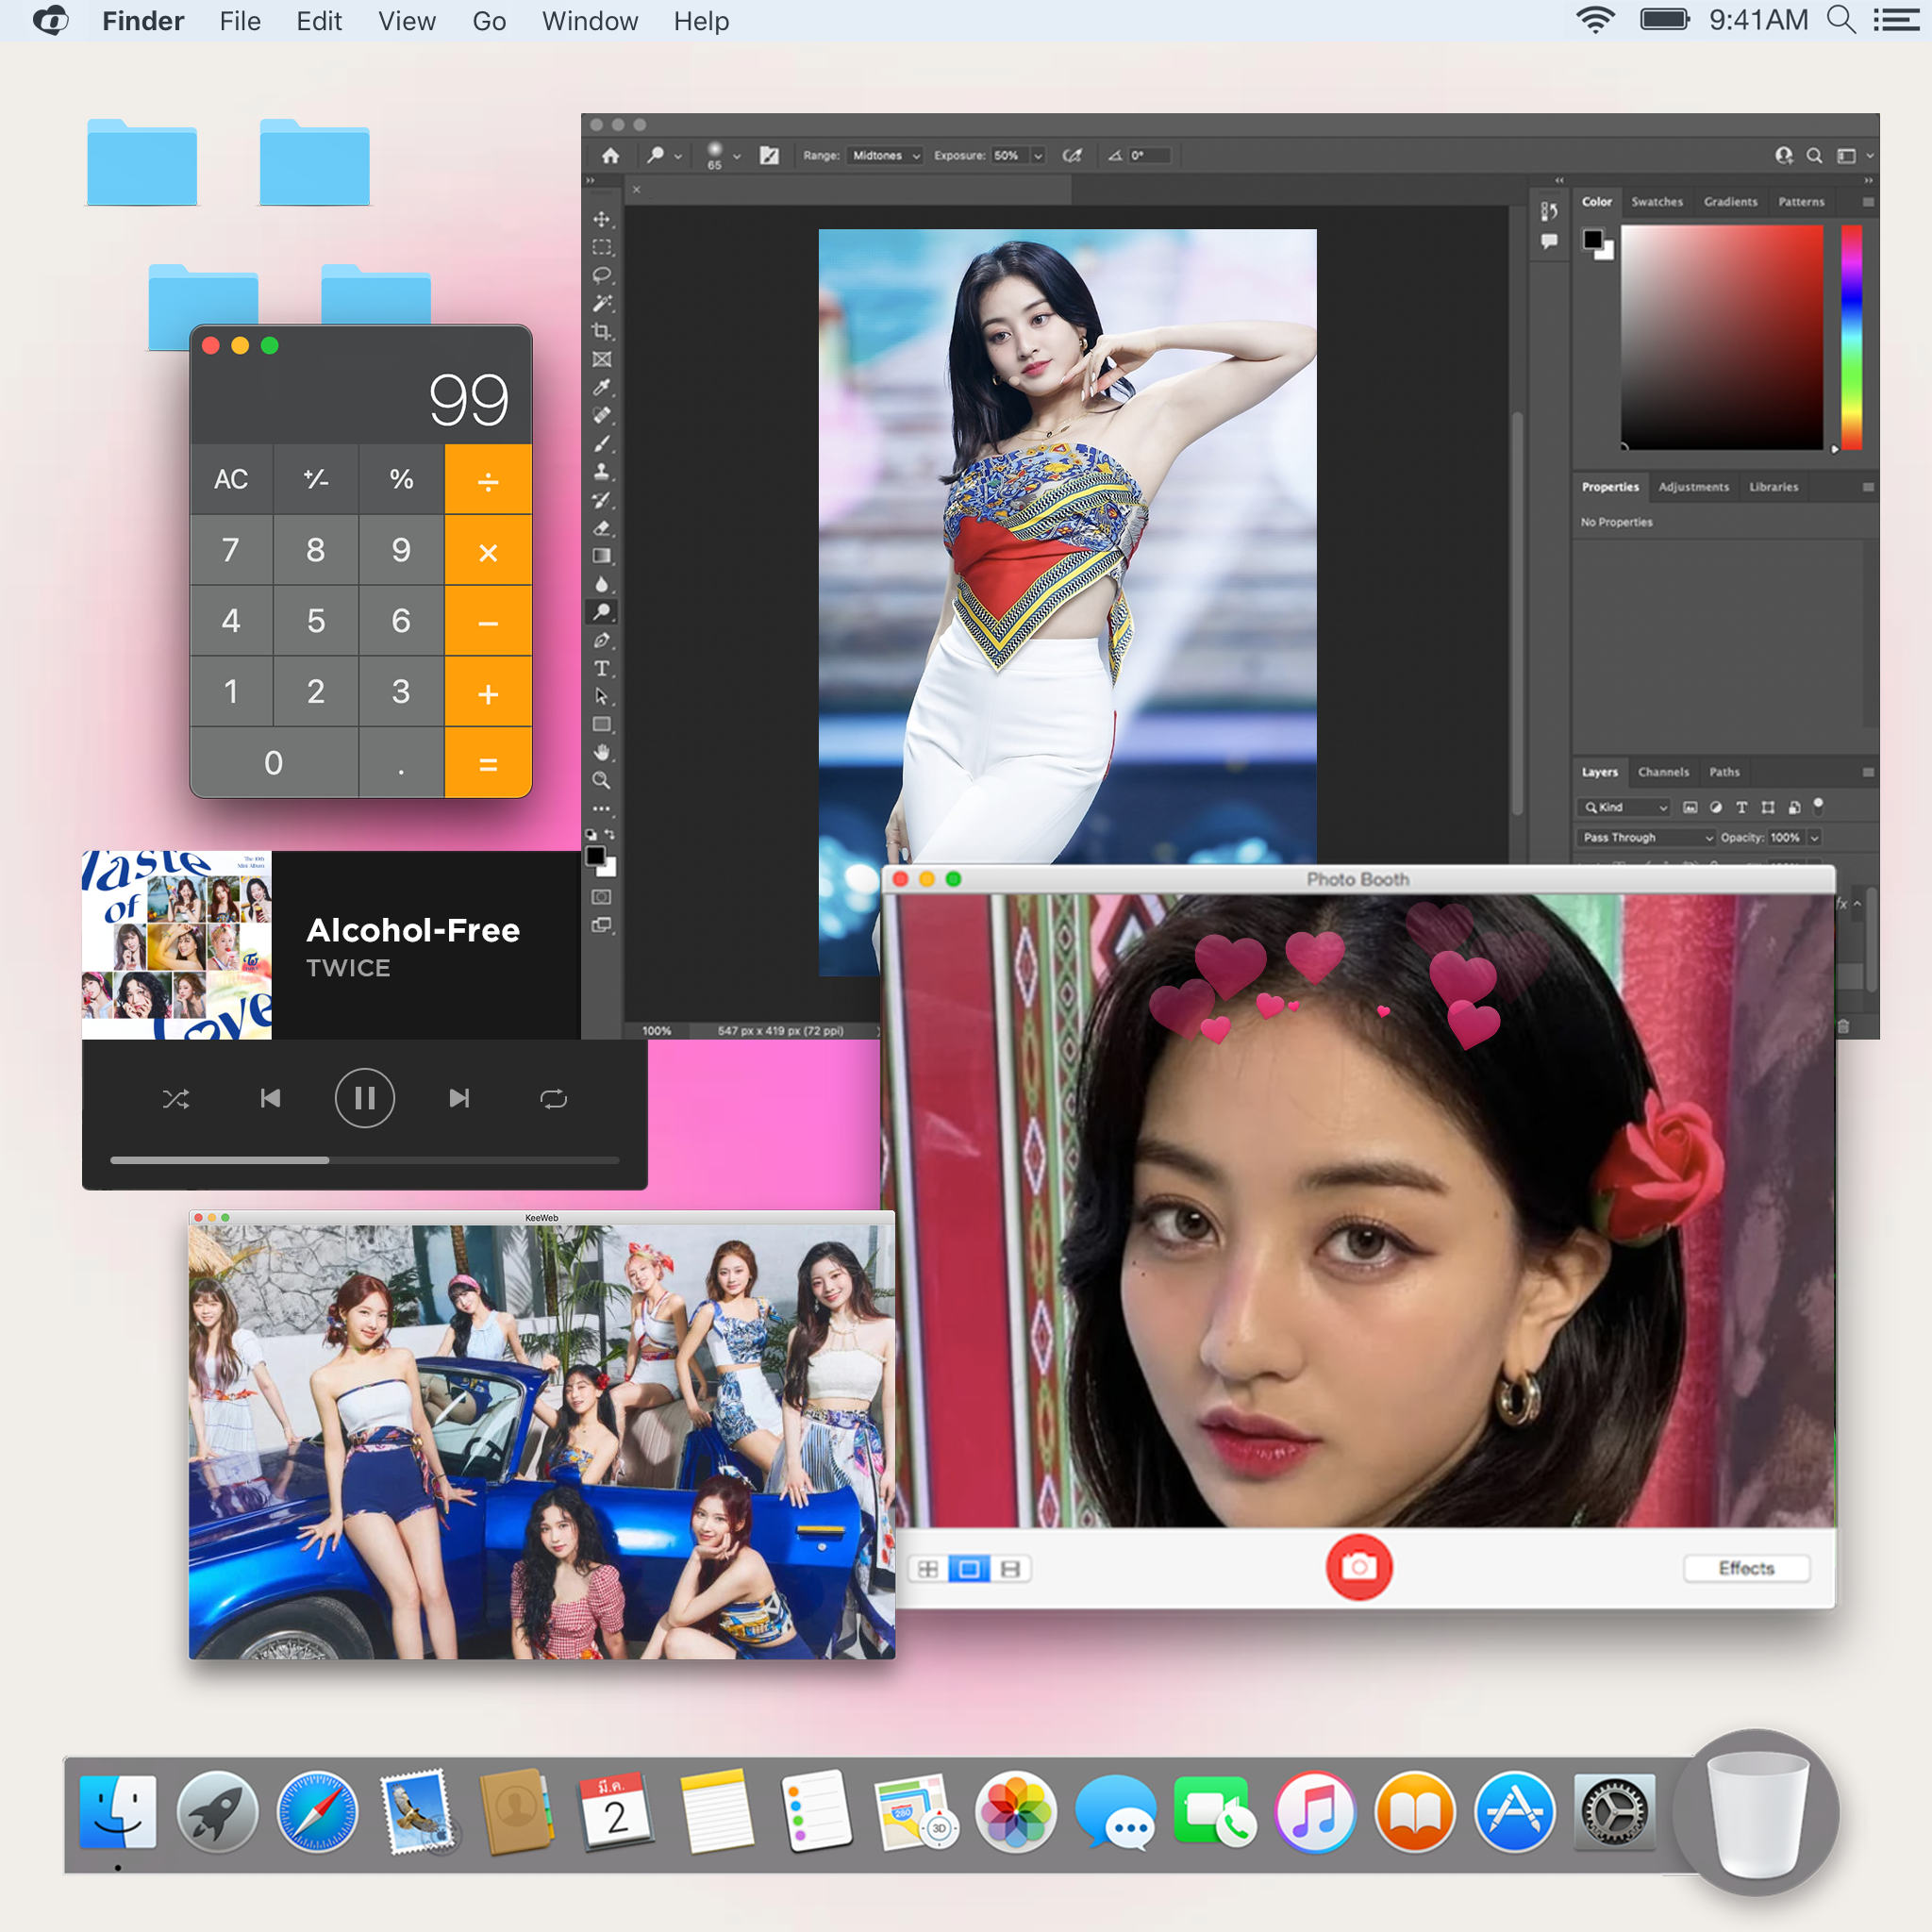Open the Channels tab

click(1663, 772)
